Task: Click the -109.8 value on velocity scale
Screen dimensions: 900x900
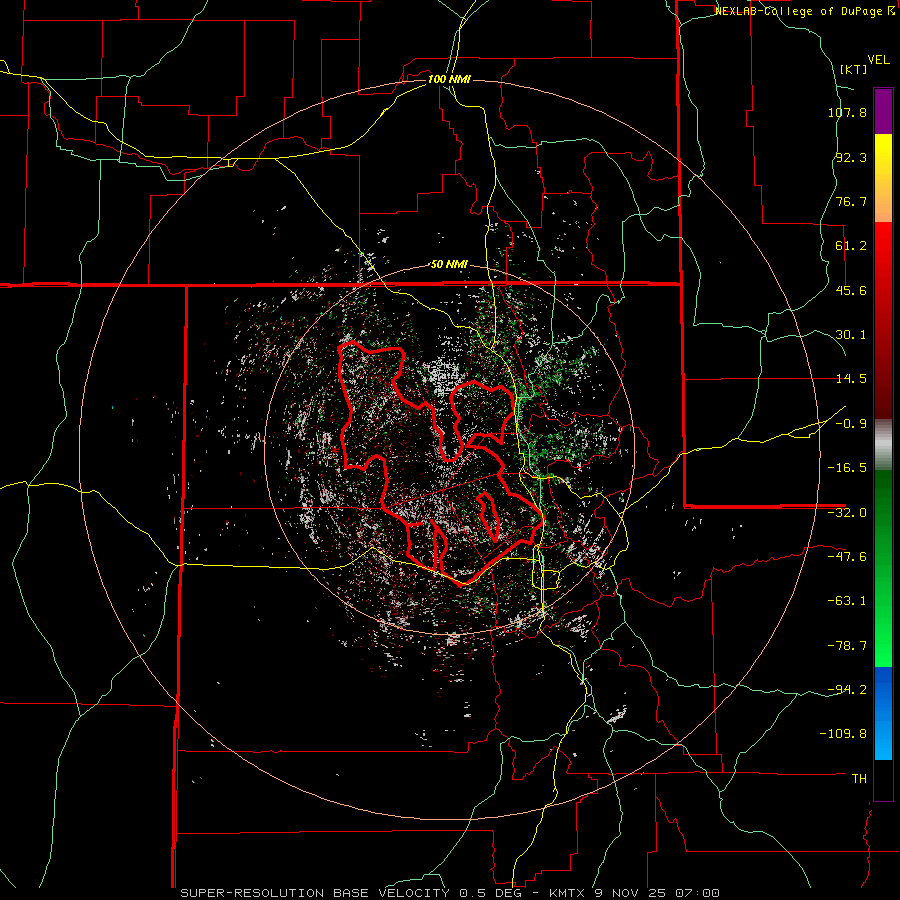Action: pyautogui.click(x=843, y=734)
